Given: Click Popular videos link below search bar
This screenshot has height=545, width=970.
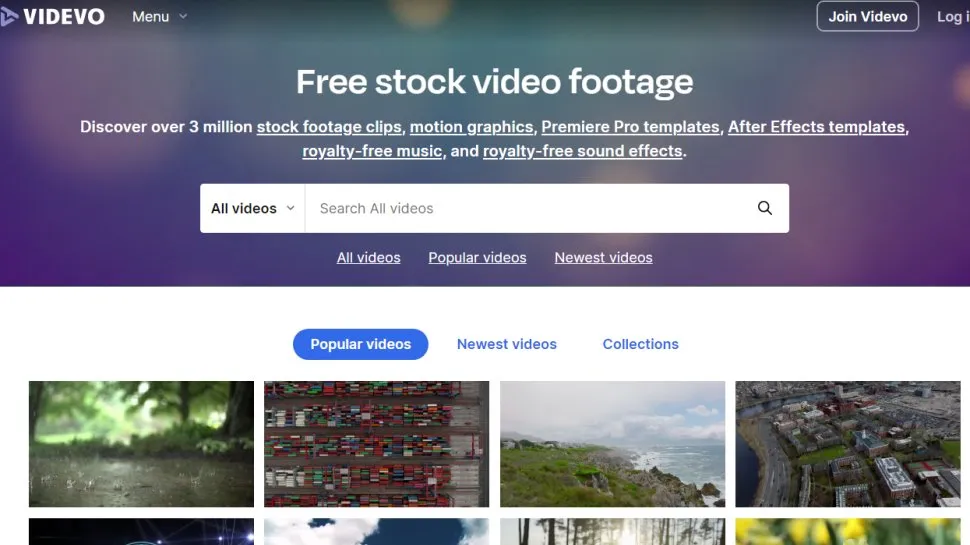Looking at the screenshot, I should 477,257.
